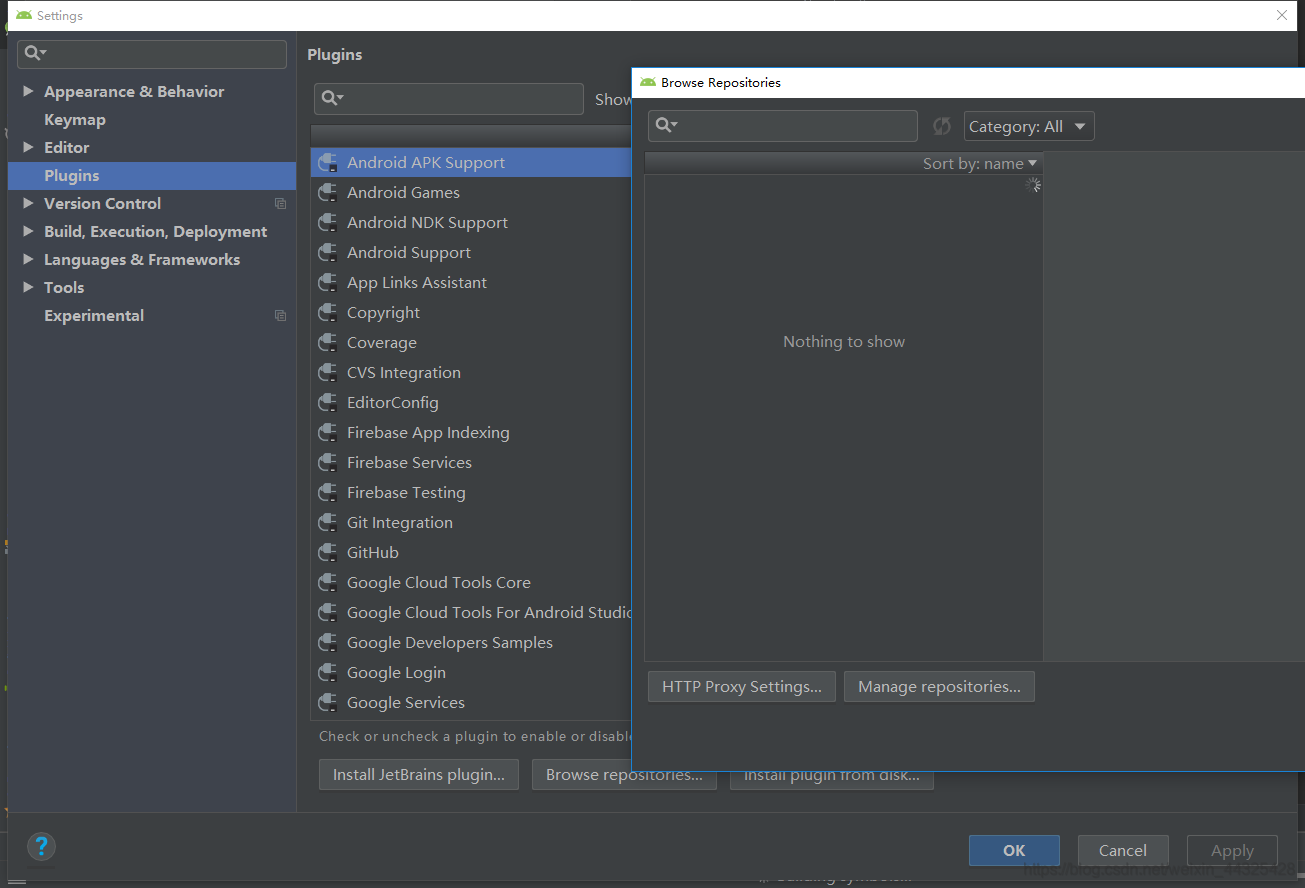The height and width of the screenshot is (888, 1305).
Task: Select the Android Games plugin row
Action: pos(471,193)
